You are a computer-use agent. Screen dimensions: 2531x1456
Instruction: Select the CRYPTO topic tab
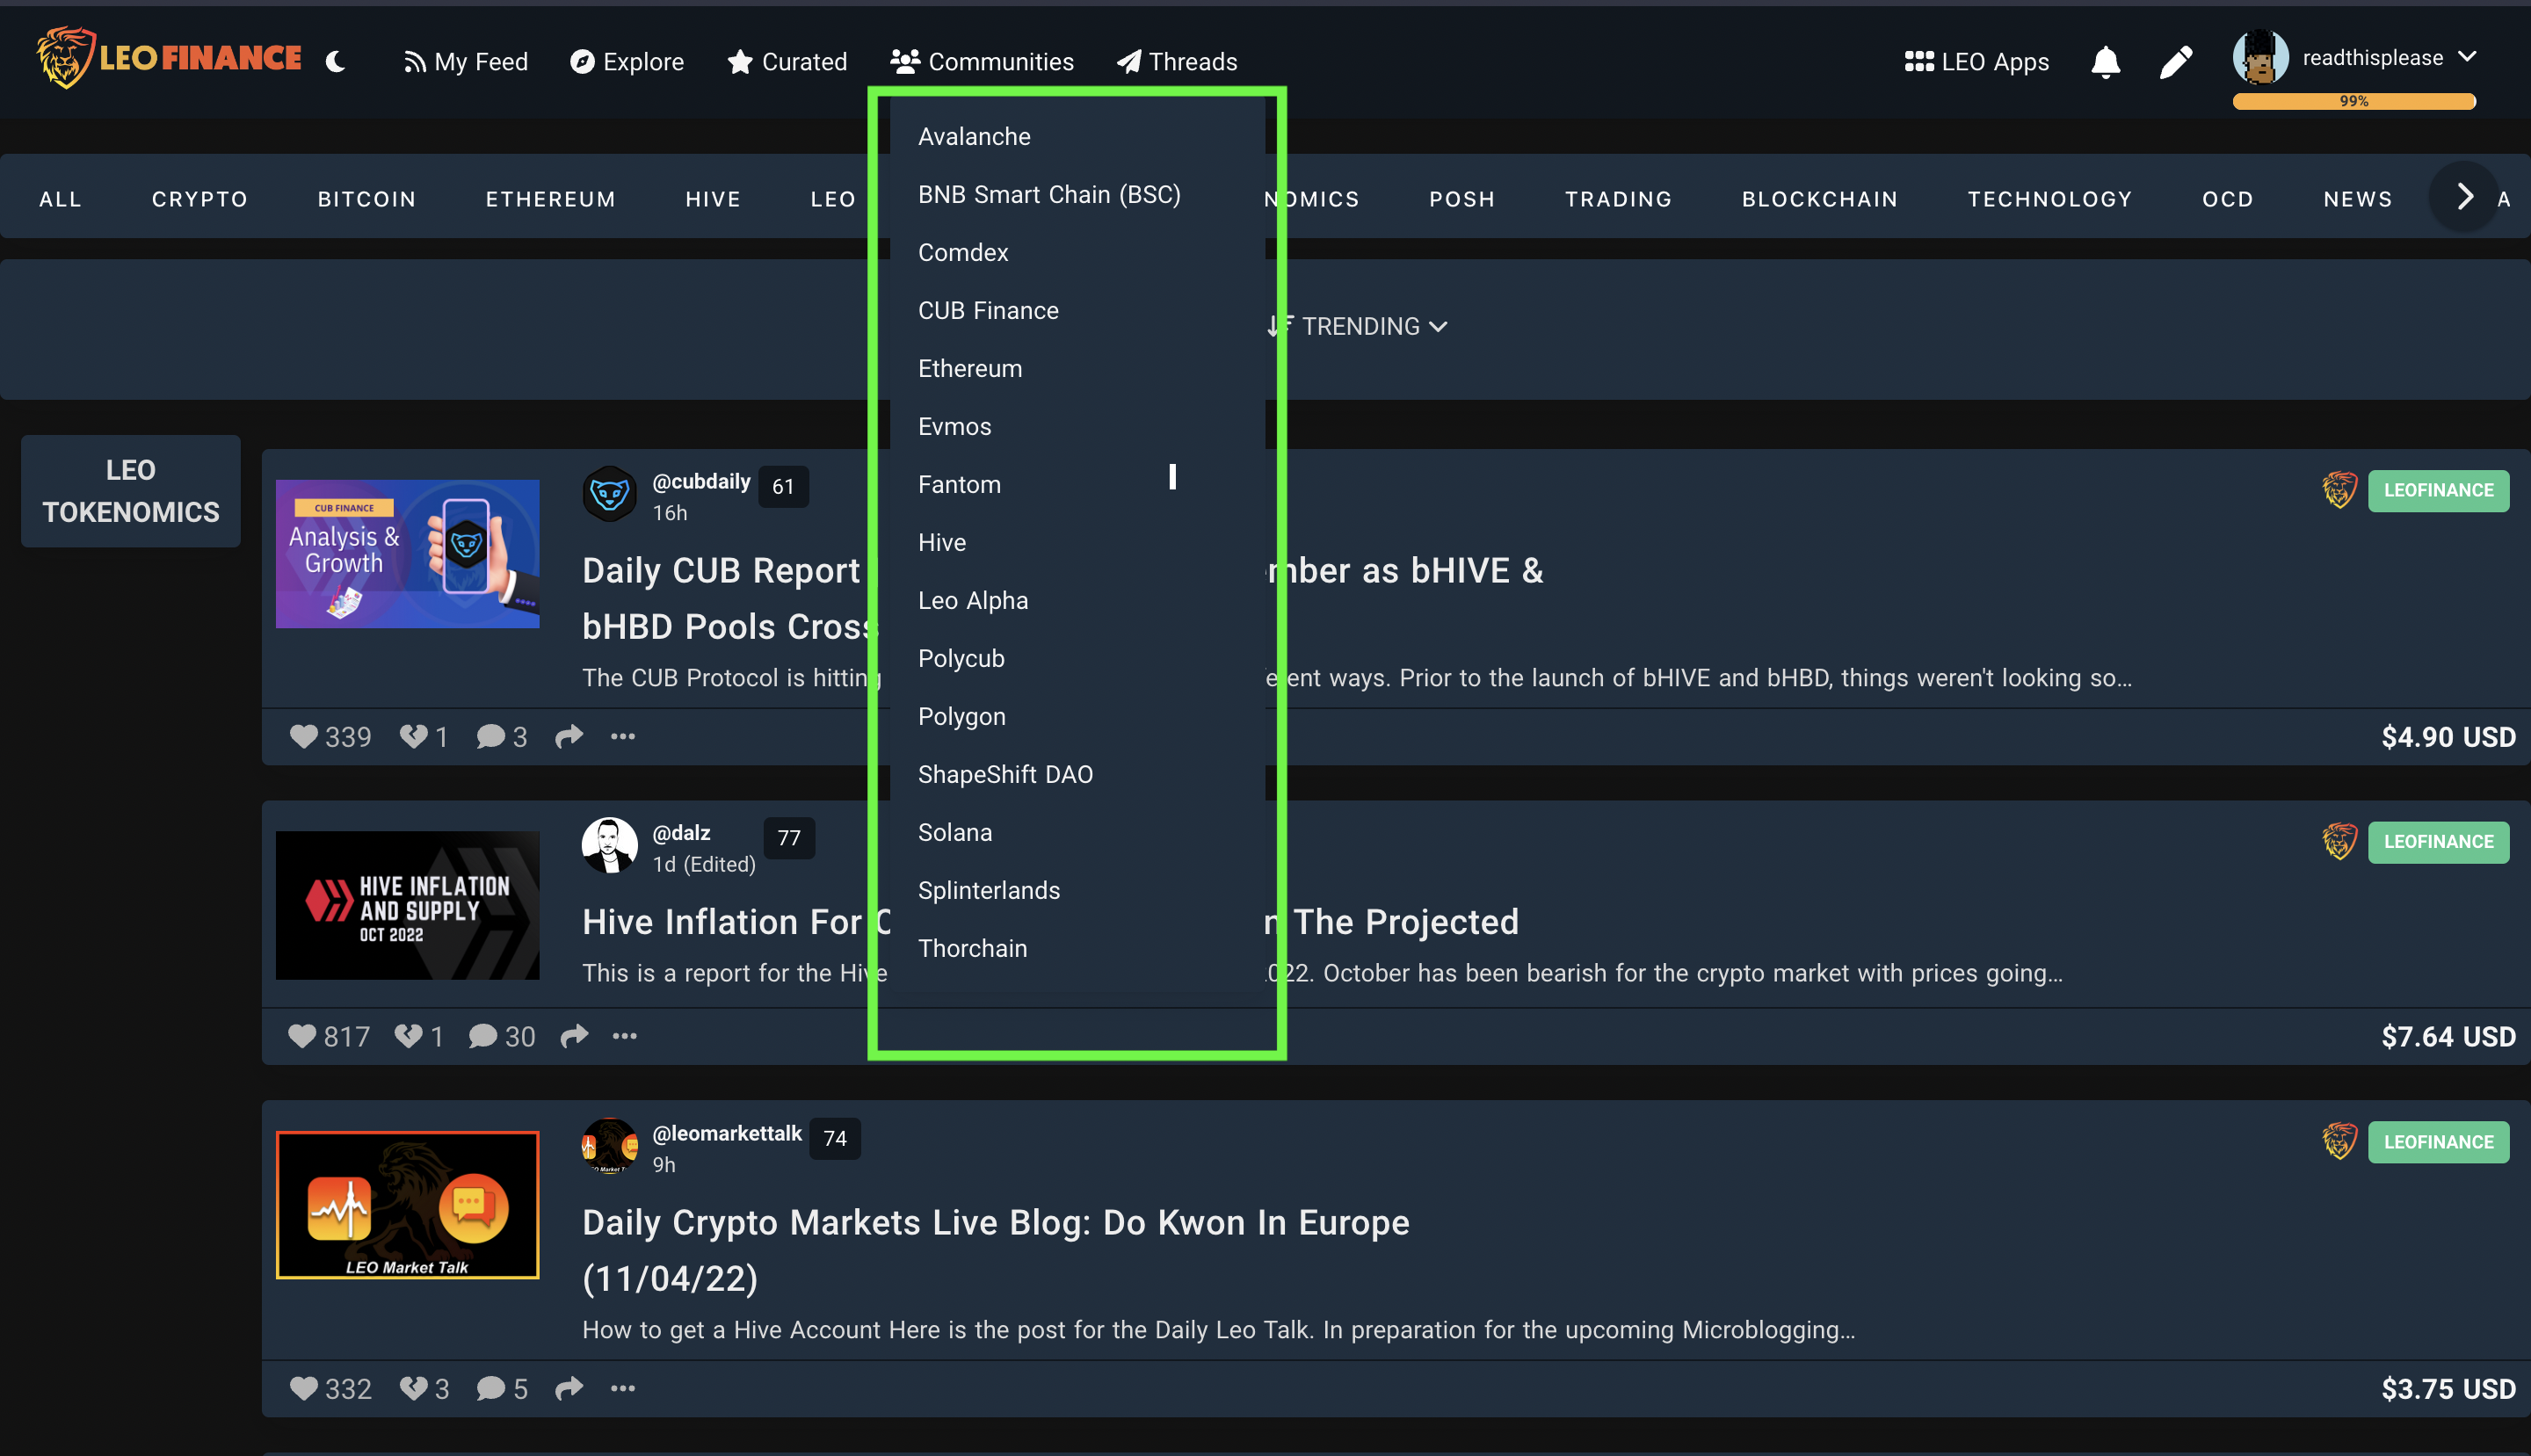(200, 198)
